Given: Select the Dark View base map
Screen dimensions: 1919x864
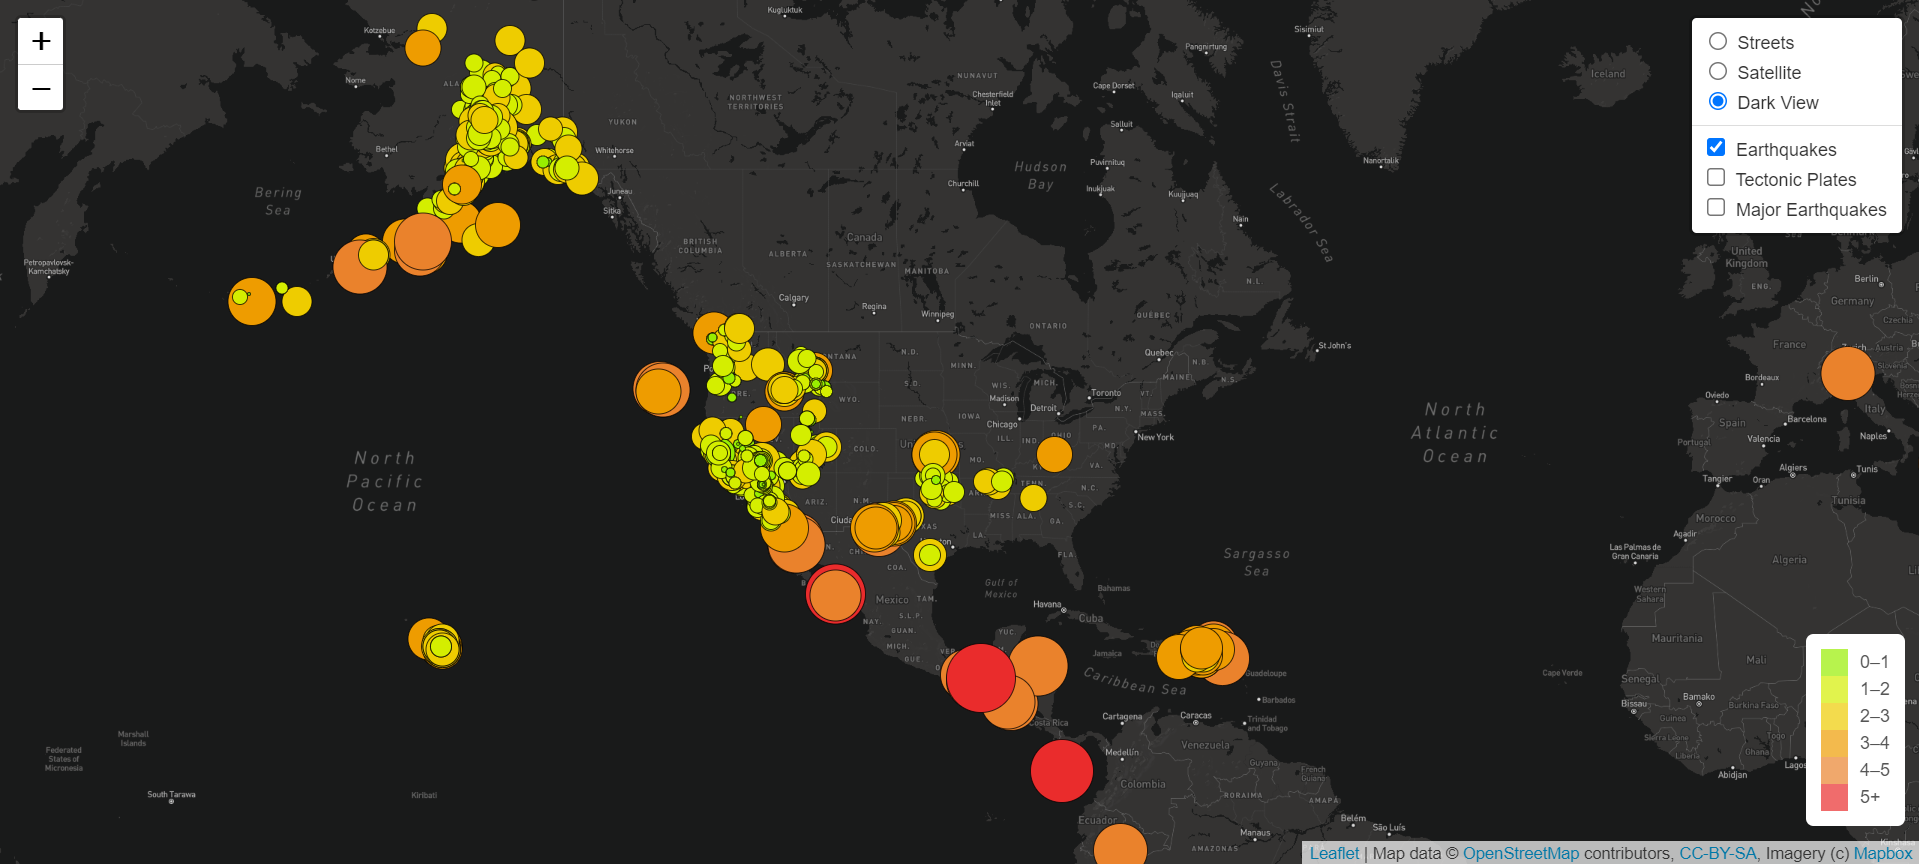Looking at the screenshot, I should click(x=1717, y=102).
